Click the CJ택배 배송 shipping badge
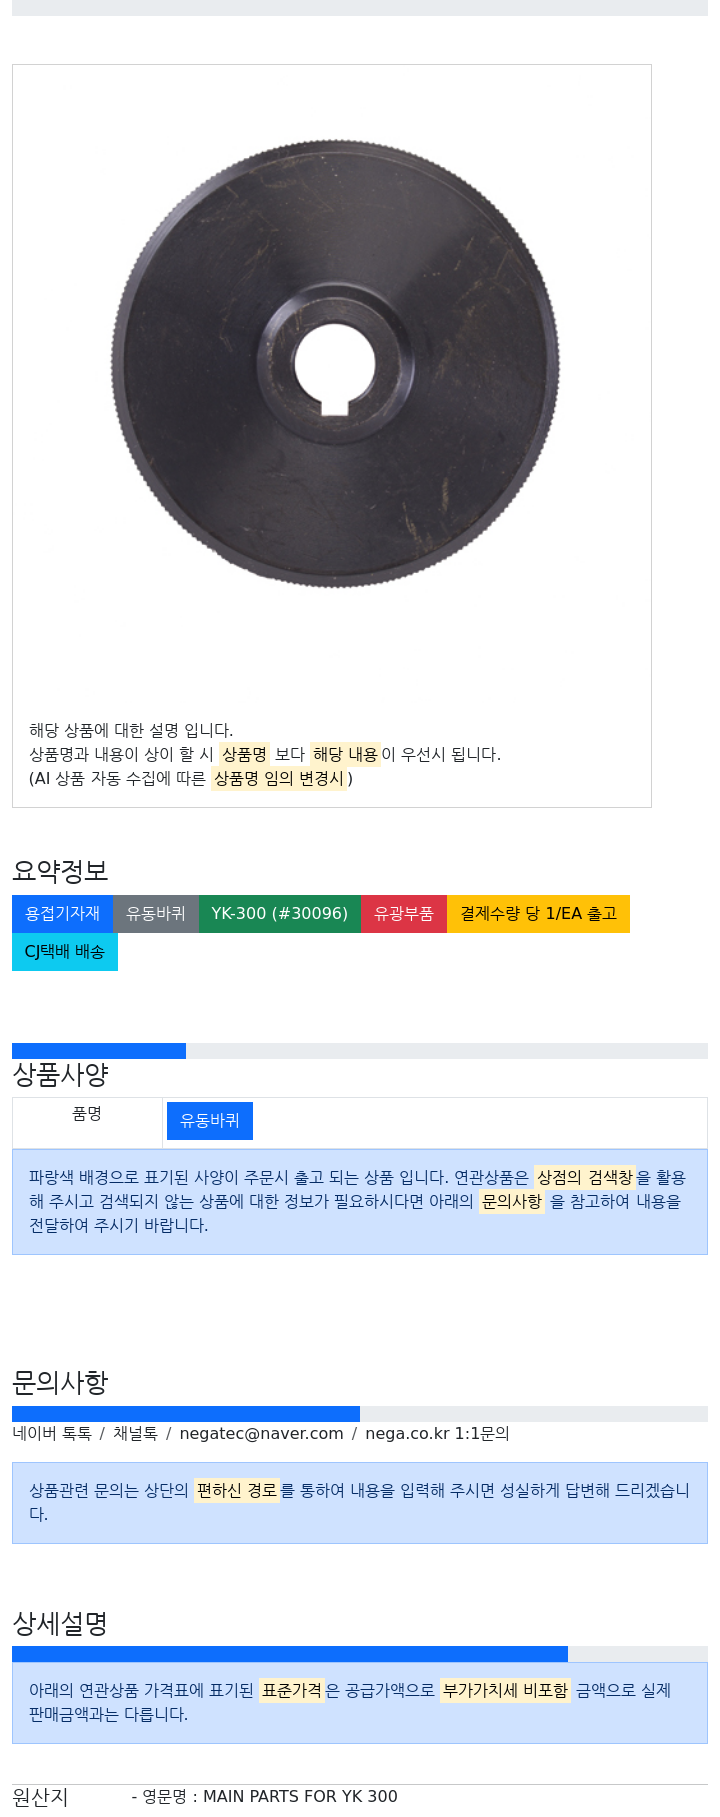720x1817 pixels. coord(64,952)
